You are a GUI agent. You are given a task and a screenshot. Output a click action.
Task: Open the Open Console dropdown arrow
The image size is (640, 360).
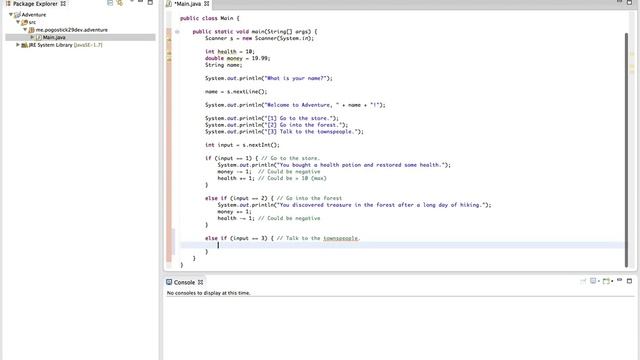click(612, 281)
